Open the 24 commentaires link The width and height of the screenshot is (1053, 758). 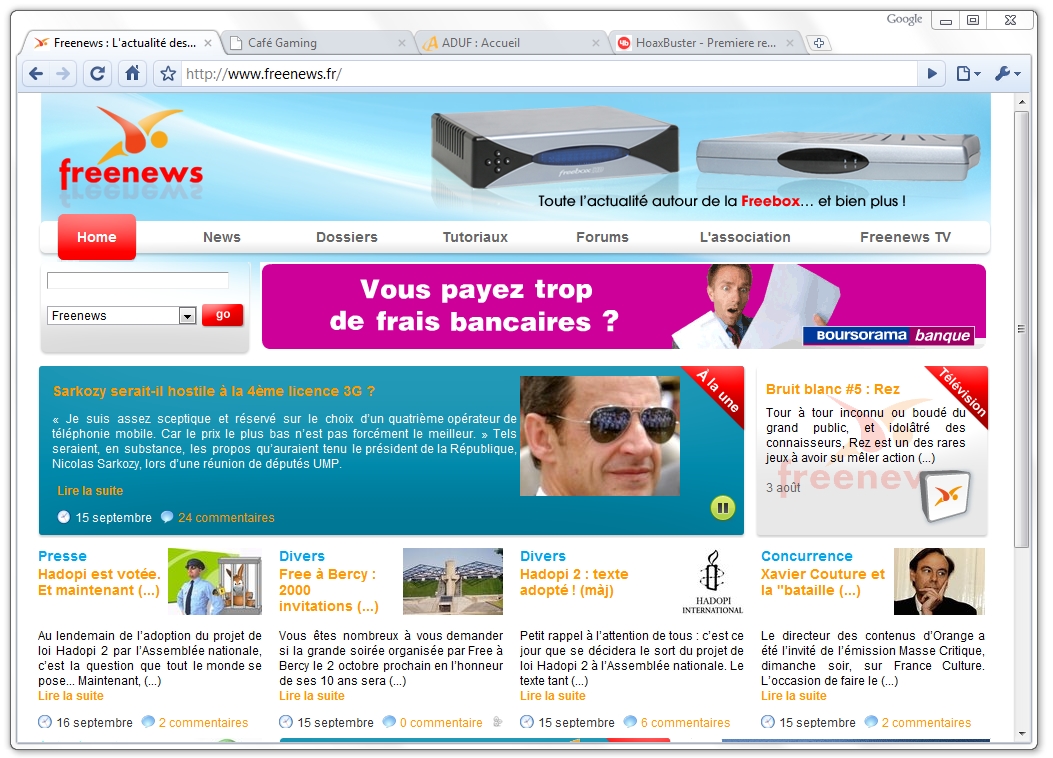(226, 518)
